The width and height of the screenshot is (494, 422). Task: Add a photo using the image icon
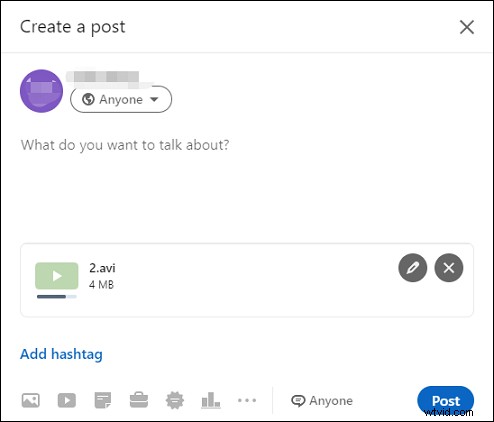pos(31,400)
